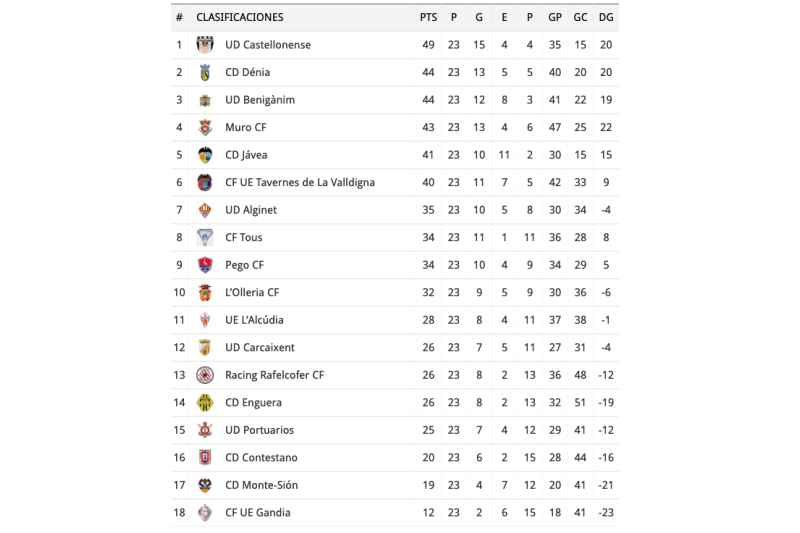800x533 pixels.
Task: Click the Muro CF team crest
Action: point(205,127)
